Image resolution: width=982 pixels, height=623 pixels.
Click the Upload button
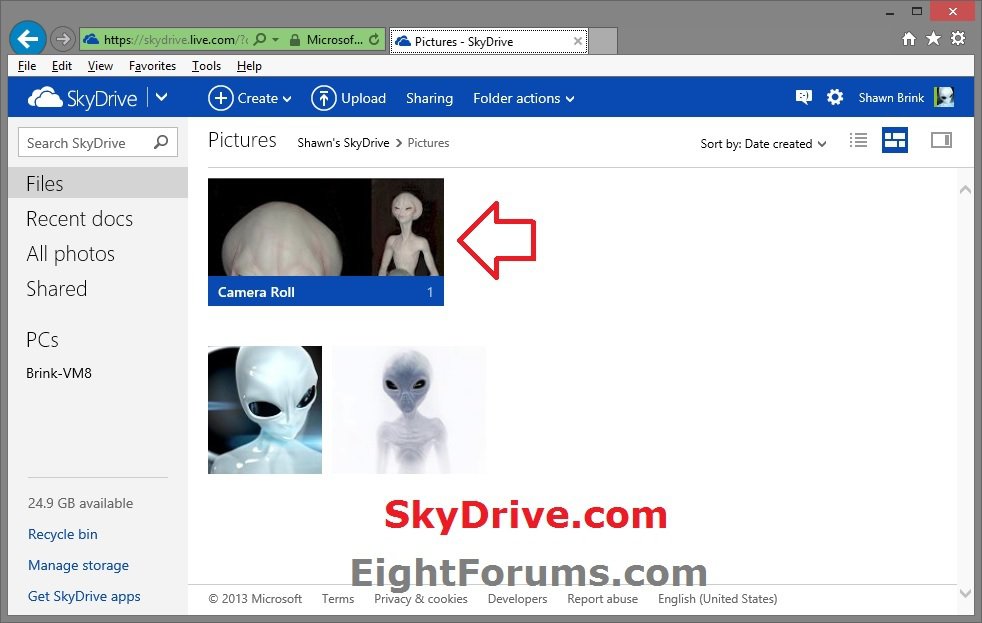point(349,98)
